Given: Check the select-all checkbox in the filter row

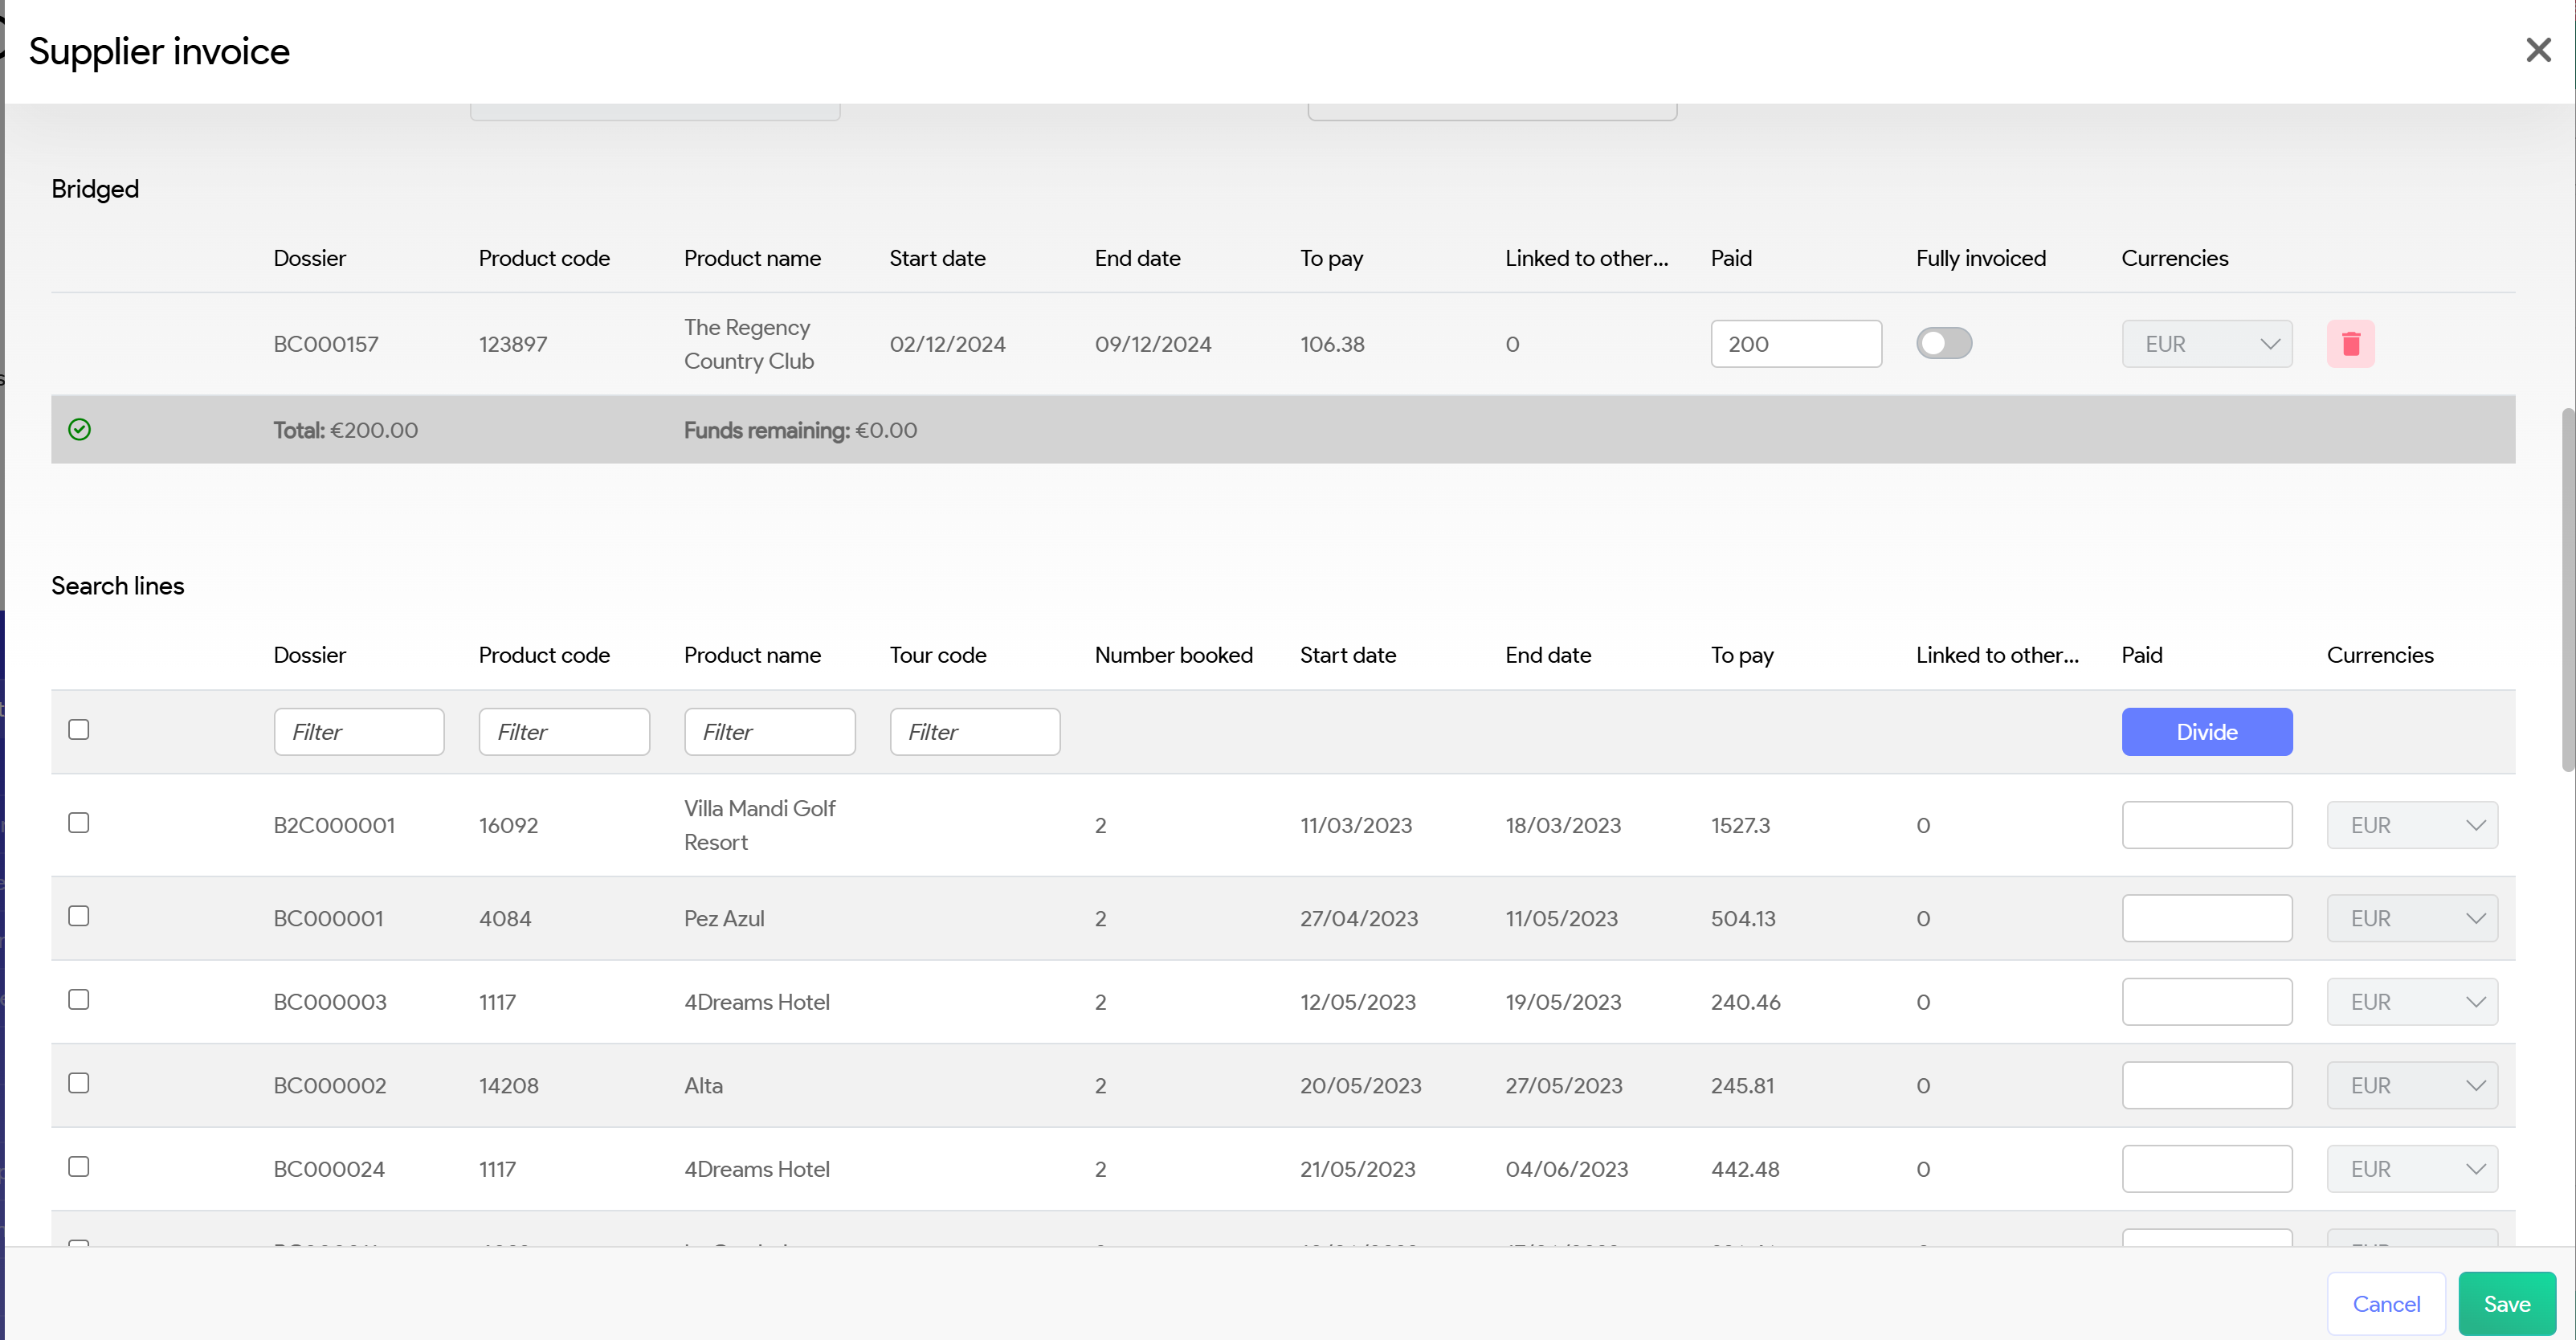Looking at the screenshot, I should pyautogui.click(x=79, y=730).
